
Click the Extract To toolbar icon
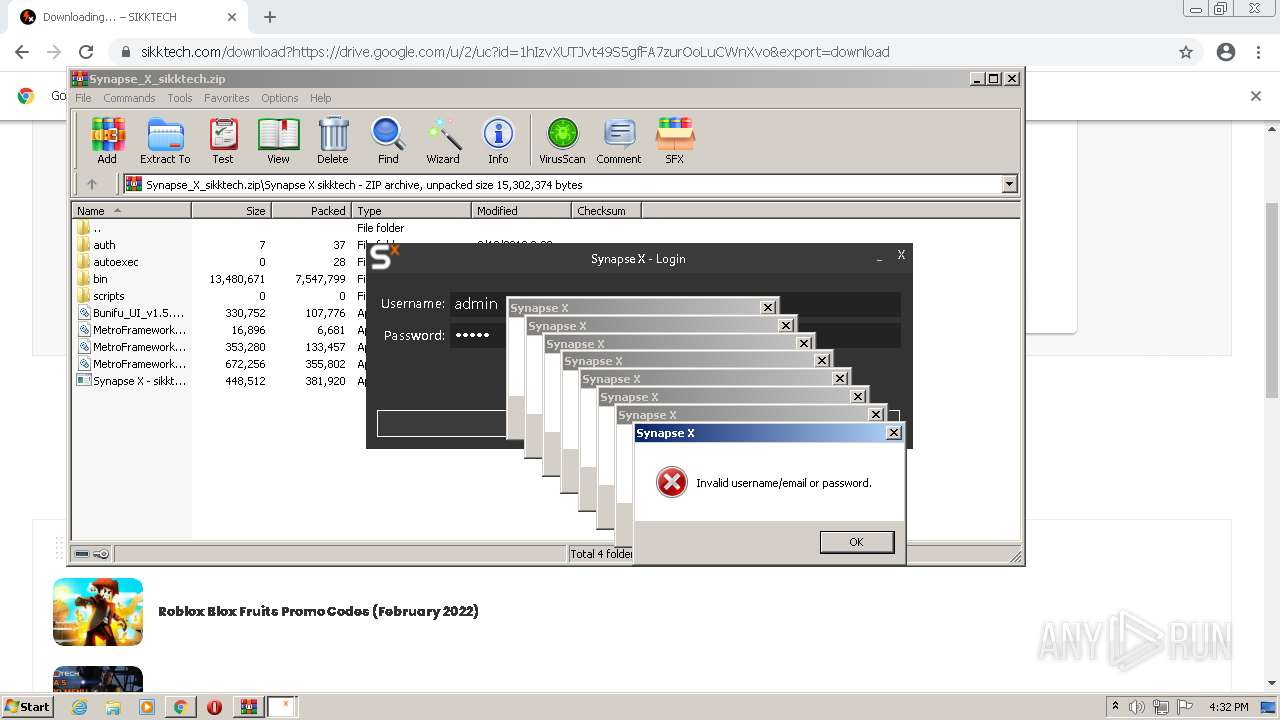tap(165, 140)
